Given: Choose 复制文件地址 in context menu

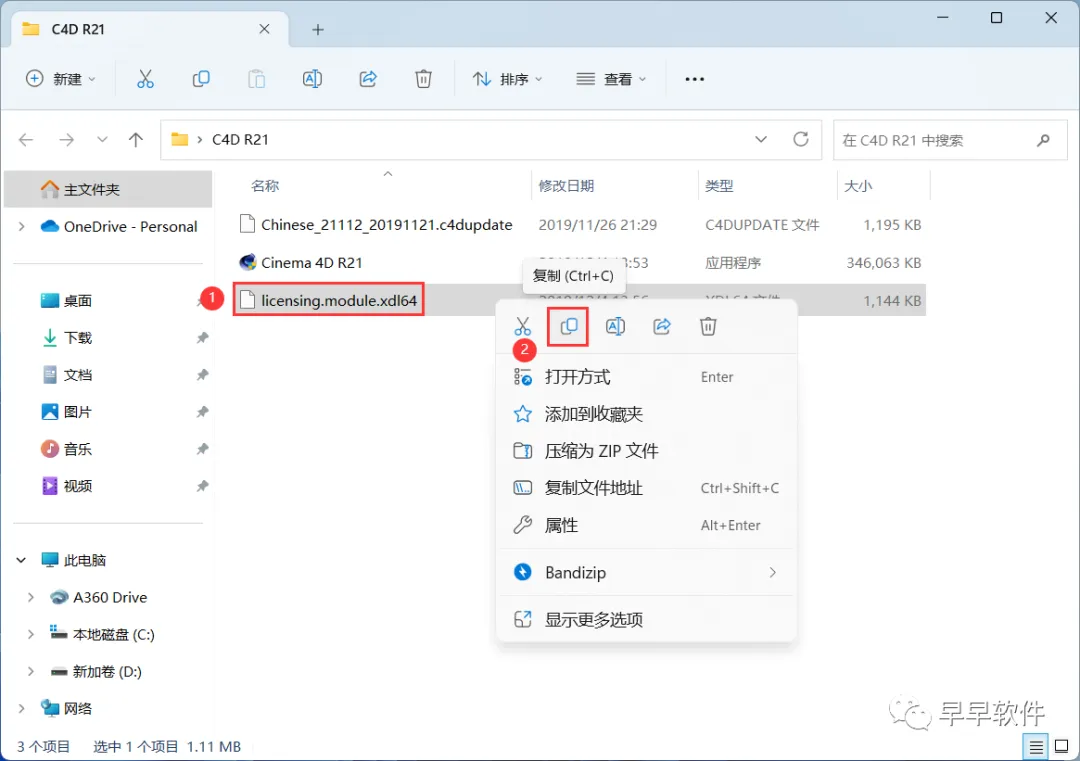Looking at the screenshot, I should tap(646, 489).
